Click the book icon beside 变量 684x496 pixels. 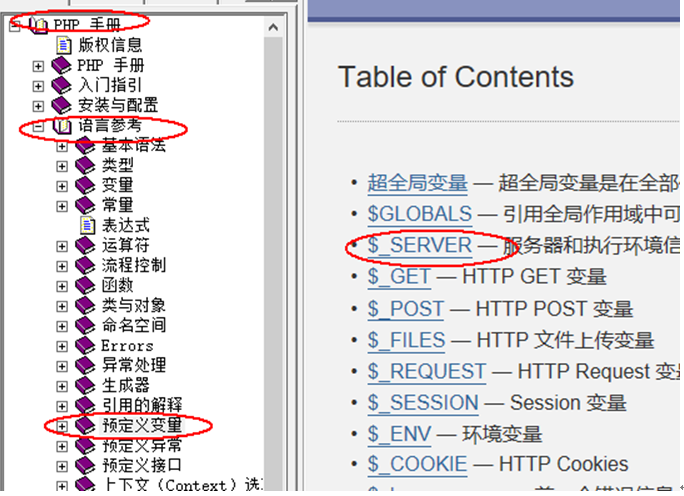point(85,185)
